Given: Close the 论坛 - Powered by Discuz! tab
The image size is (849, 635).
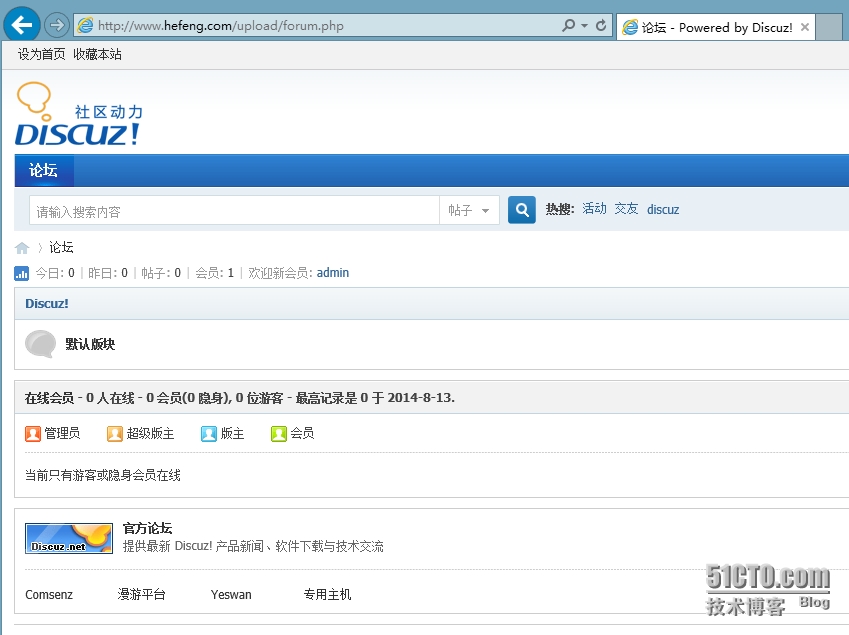Looking at the screenshot, I should tap(805, 27).
